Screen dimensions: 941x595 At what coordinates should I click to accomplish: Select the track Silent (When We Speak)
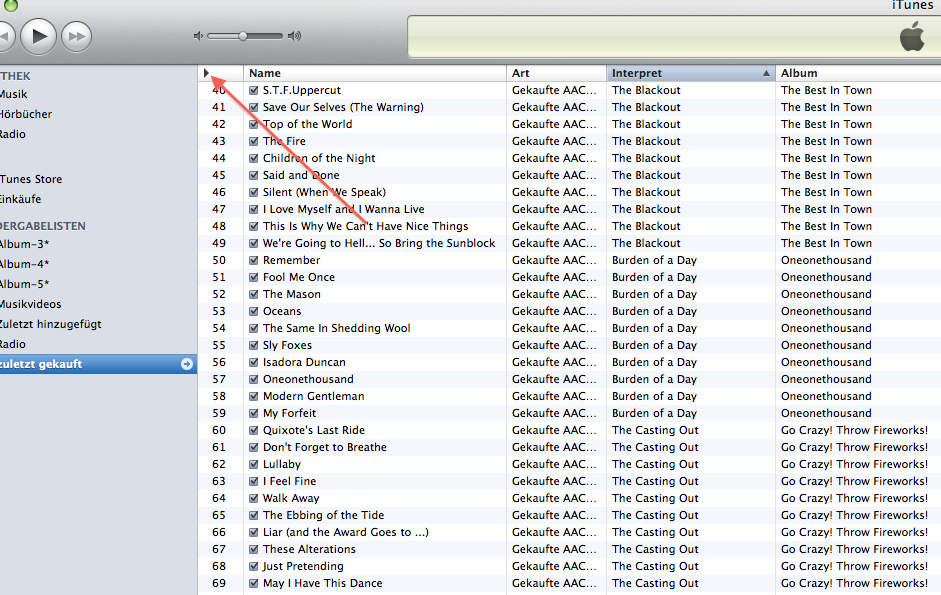[x=324, y=192]
